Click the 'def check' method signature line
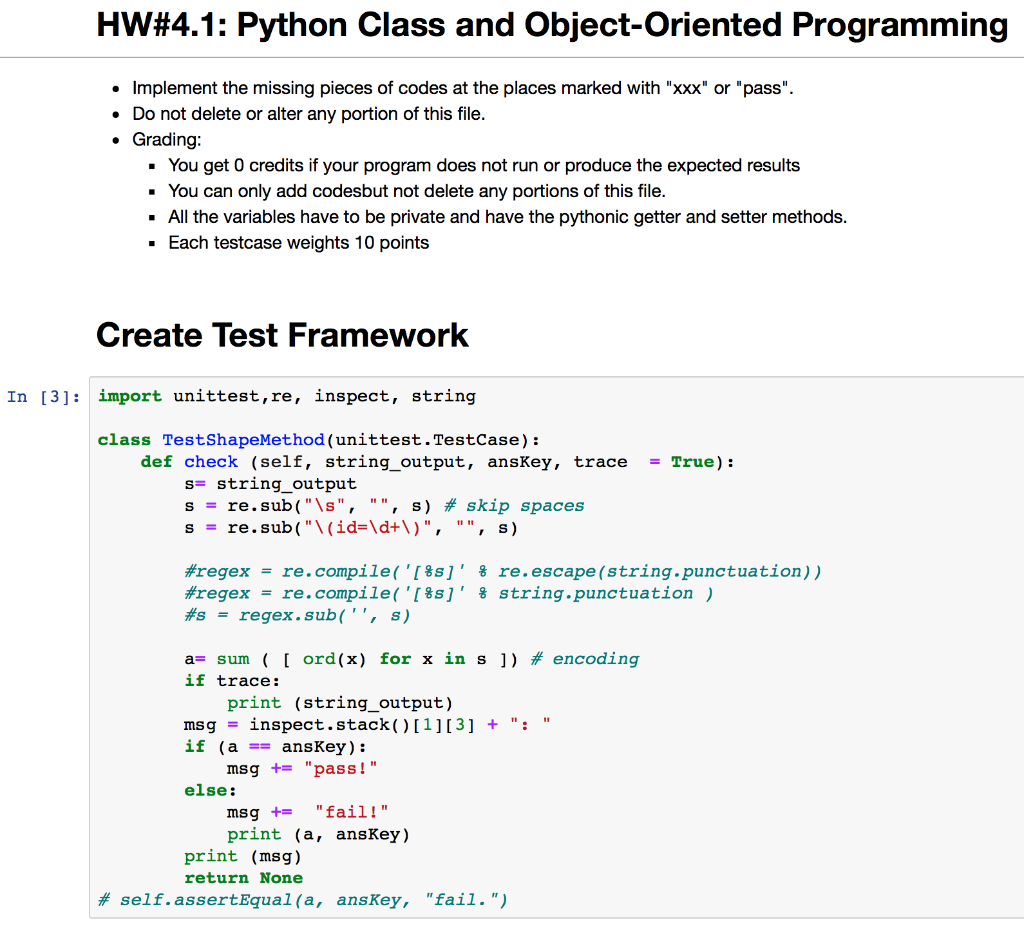Image resolution: width=1024 pixels, height=938 pixels. [438, 462]
